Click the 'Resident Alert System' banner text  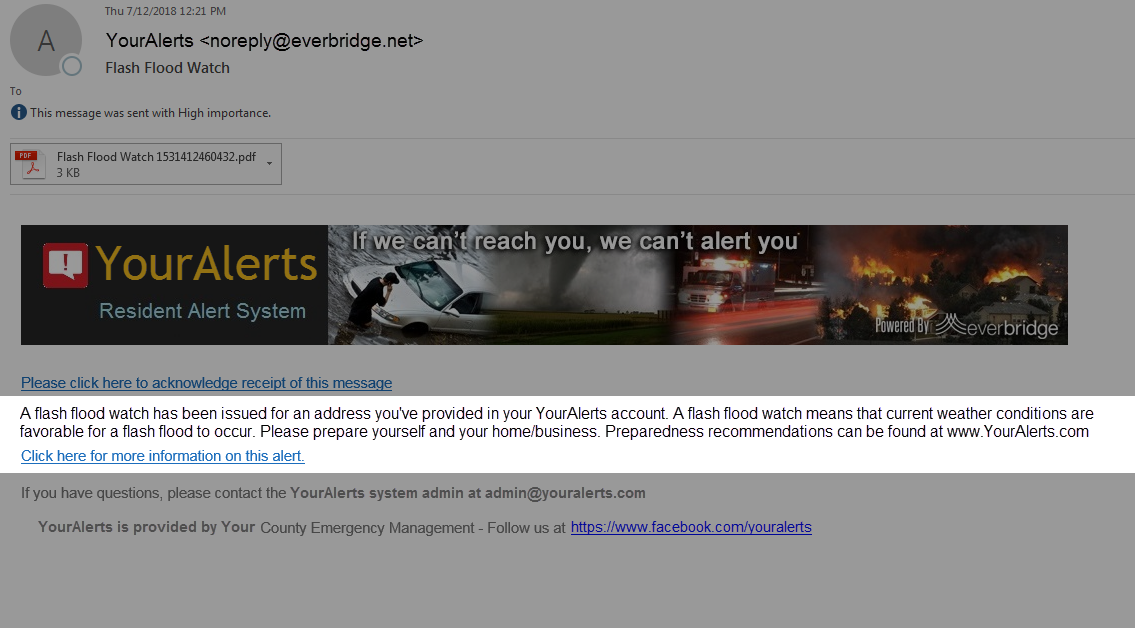(203, 311)
